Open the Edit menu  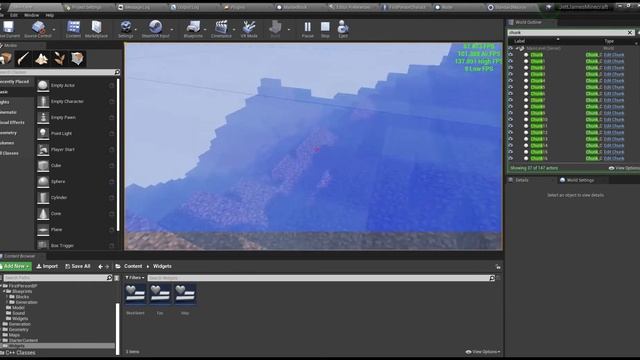point(14,15)
